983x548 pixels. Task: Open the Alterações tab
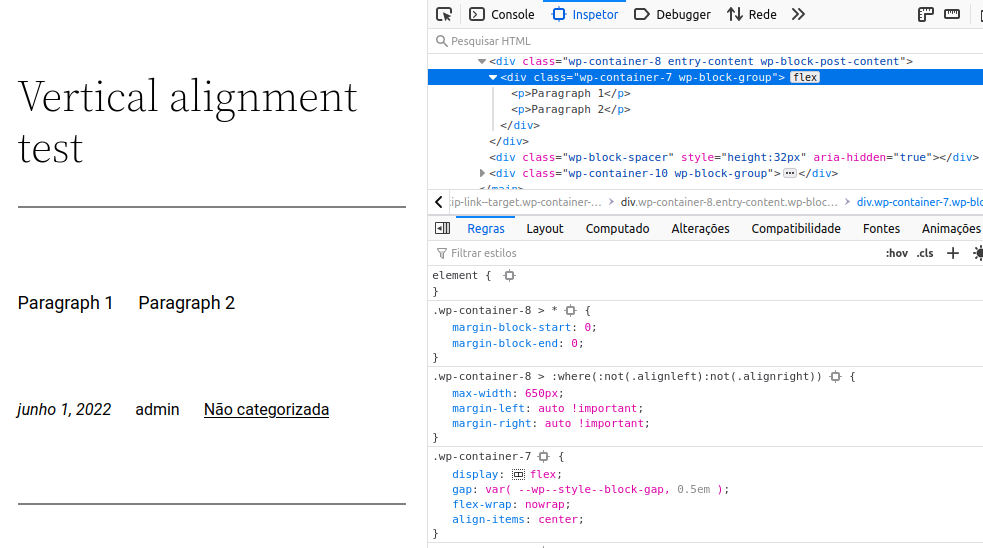[700, 229]
